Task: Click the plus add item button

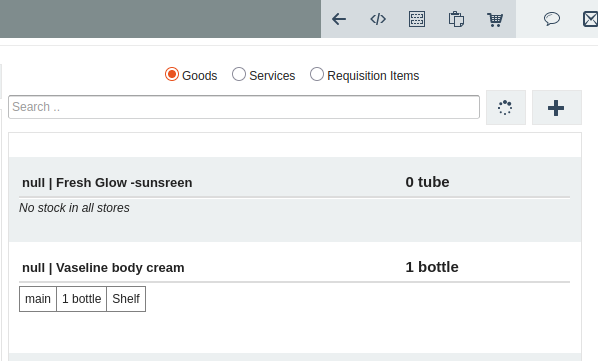Action: [x=557, y=107]
